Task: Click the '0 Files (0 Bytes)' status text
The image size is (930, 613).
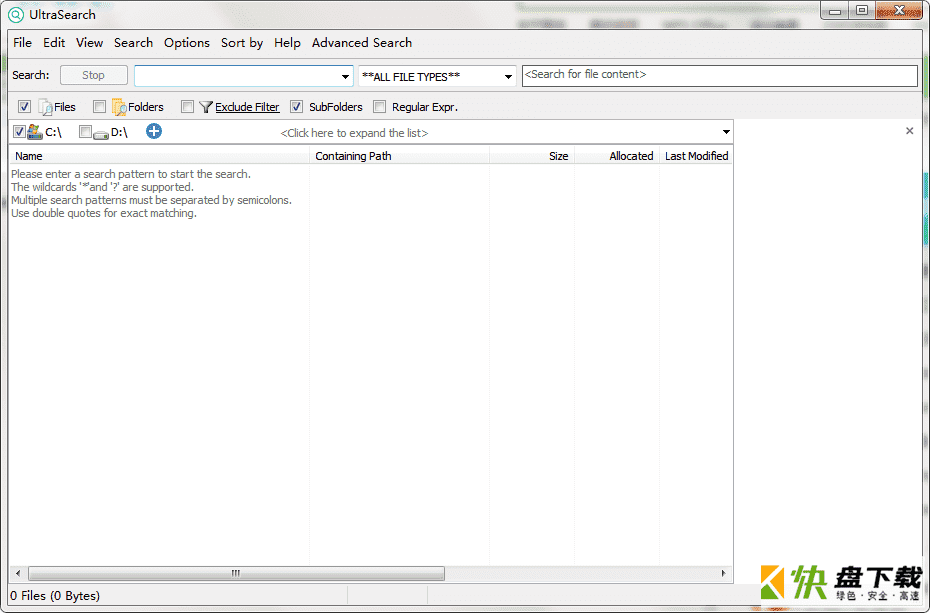Action: click(x=55, y=596)
